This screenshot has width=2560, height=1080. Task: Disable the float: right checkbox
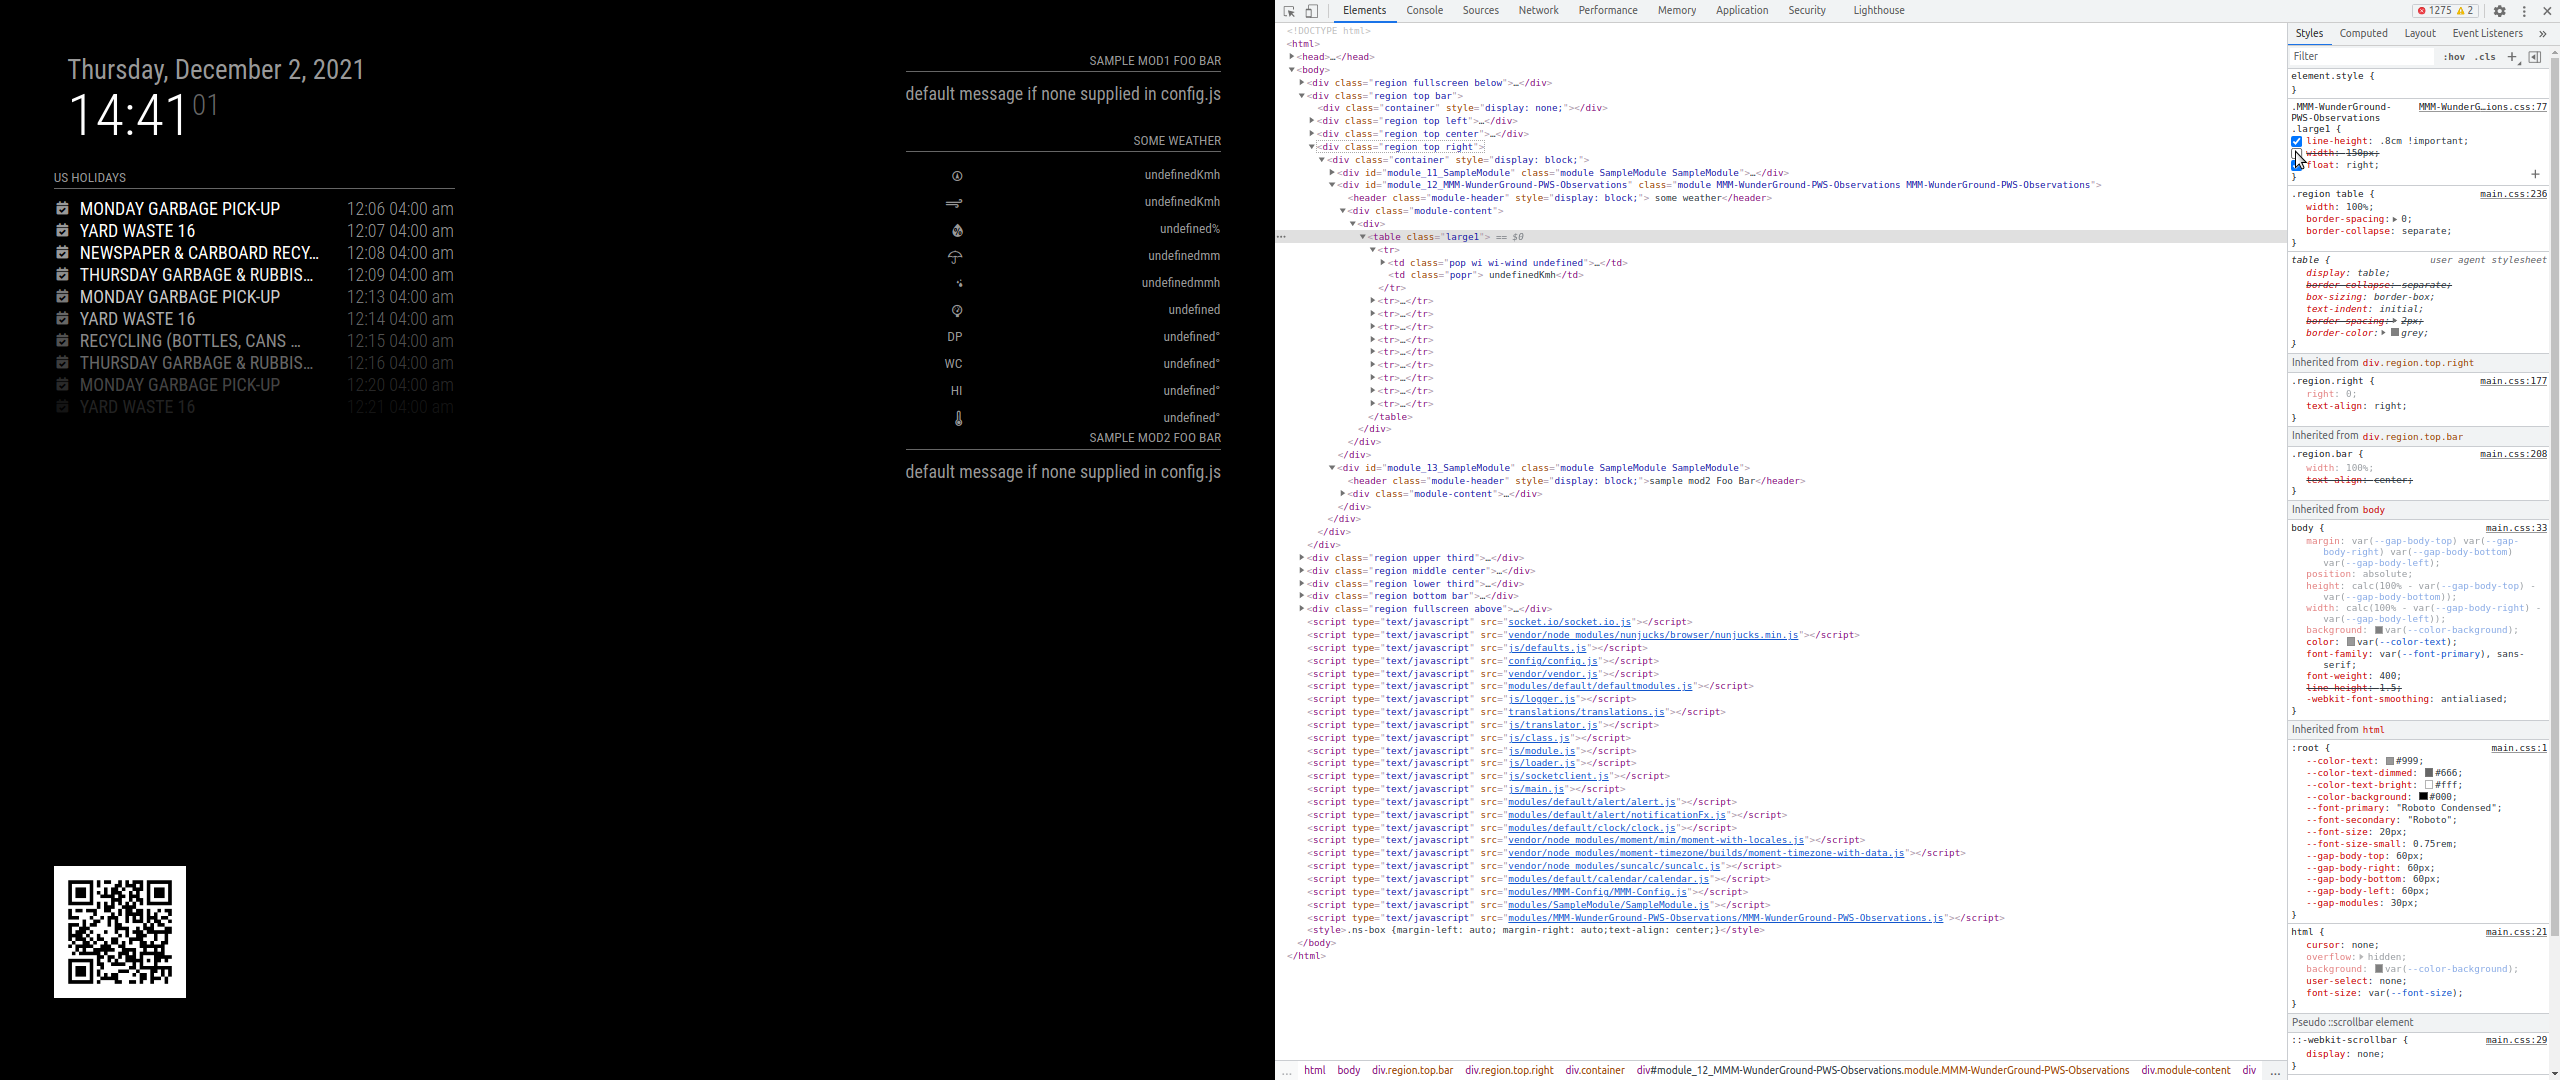pos(2296,165)
